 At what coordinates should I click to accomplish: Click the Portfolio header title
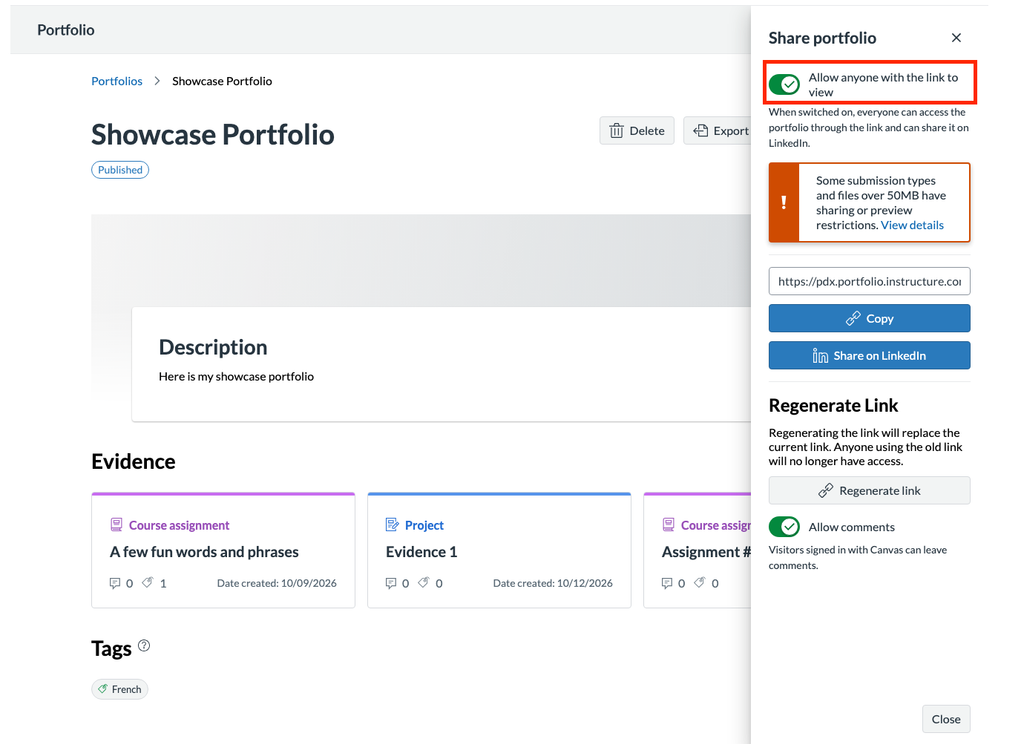[x=66, y=30]
